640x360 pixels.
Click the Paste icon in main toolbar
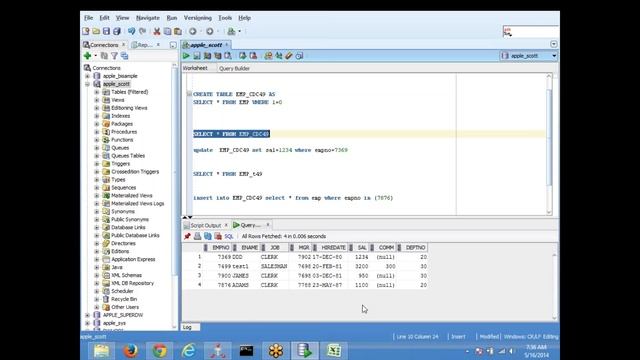[x=178, y=31]
